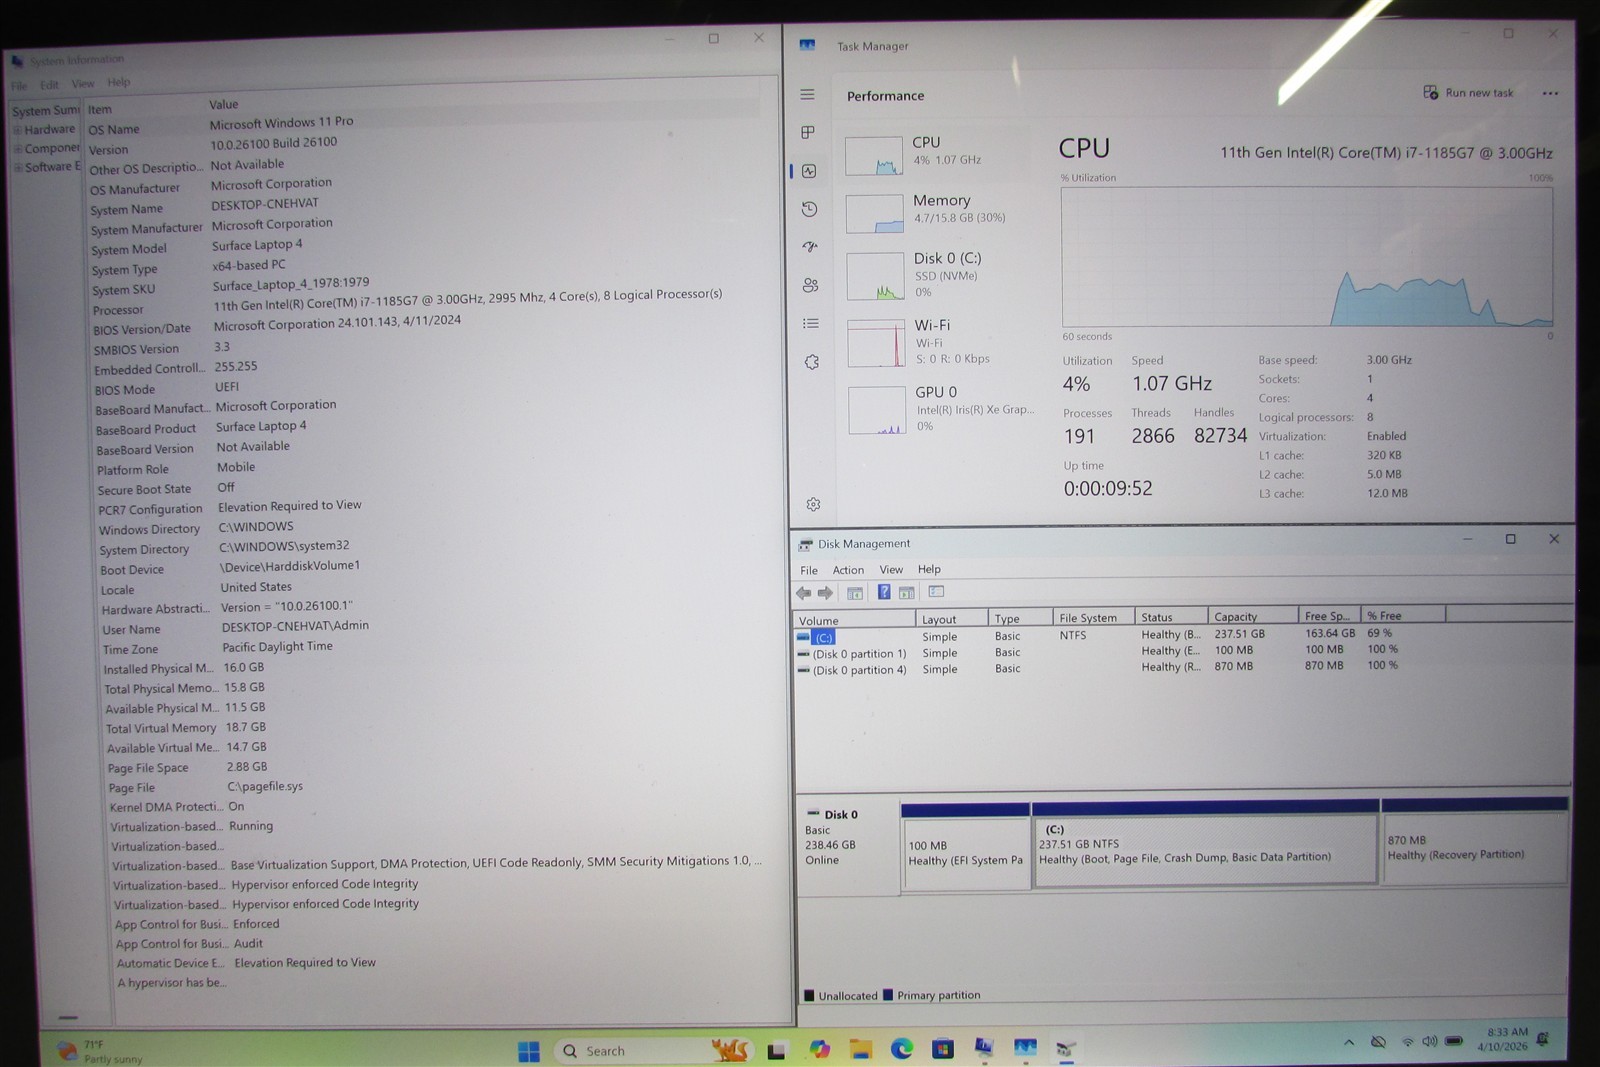Open Task Manager settings gear
The height and width of the screenshot is (1067, 1600).
click(x=813, y=504)
